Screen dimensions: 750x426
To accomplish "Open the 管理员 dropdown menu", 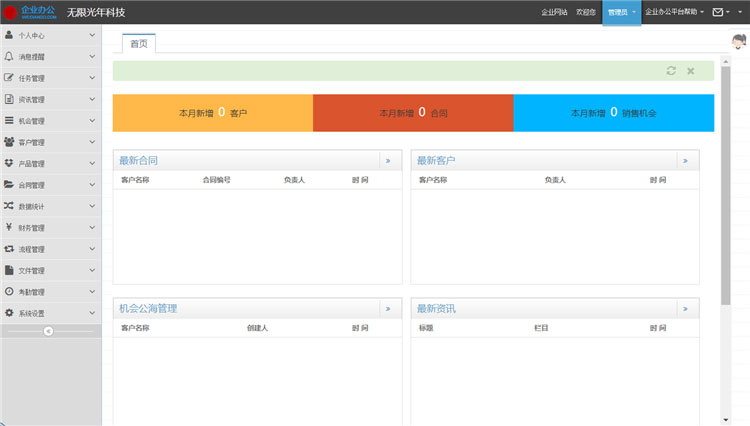I will click(x=621, y=12).
